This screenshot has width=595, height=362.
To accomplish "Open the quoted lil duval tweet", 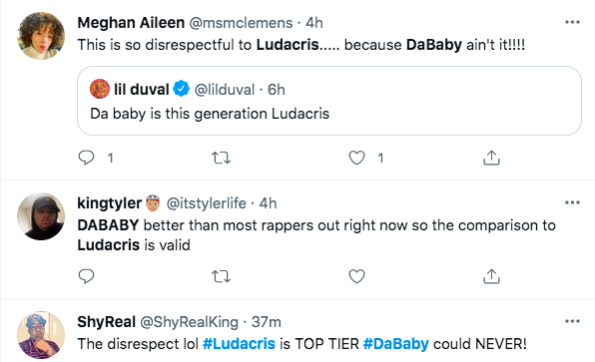I will 329,101.
